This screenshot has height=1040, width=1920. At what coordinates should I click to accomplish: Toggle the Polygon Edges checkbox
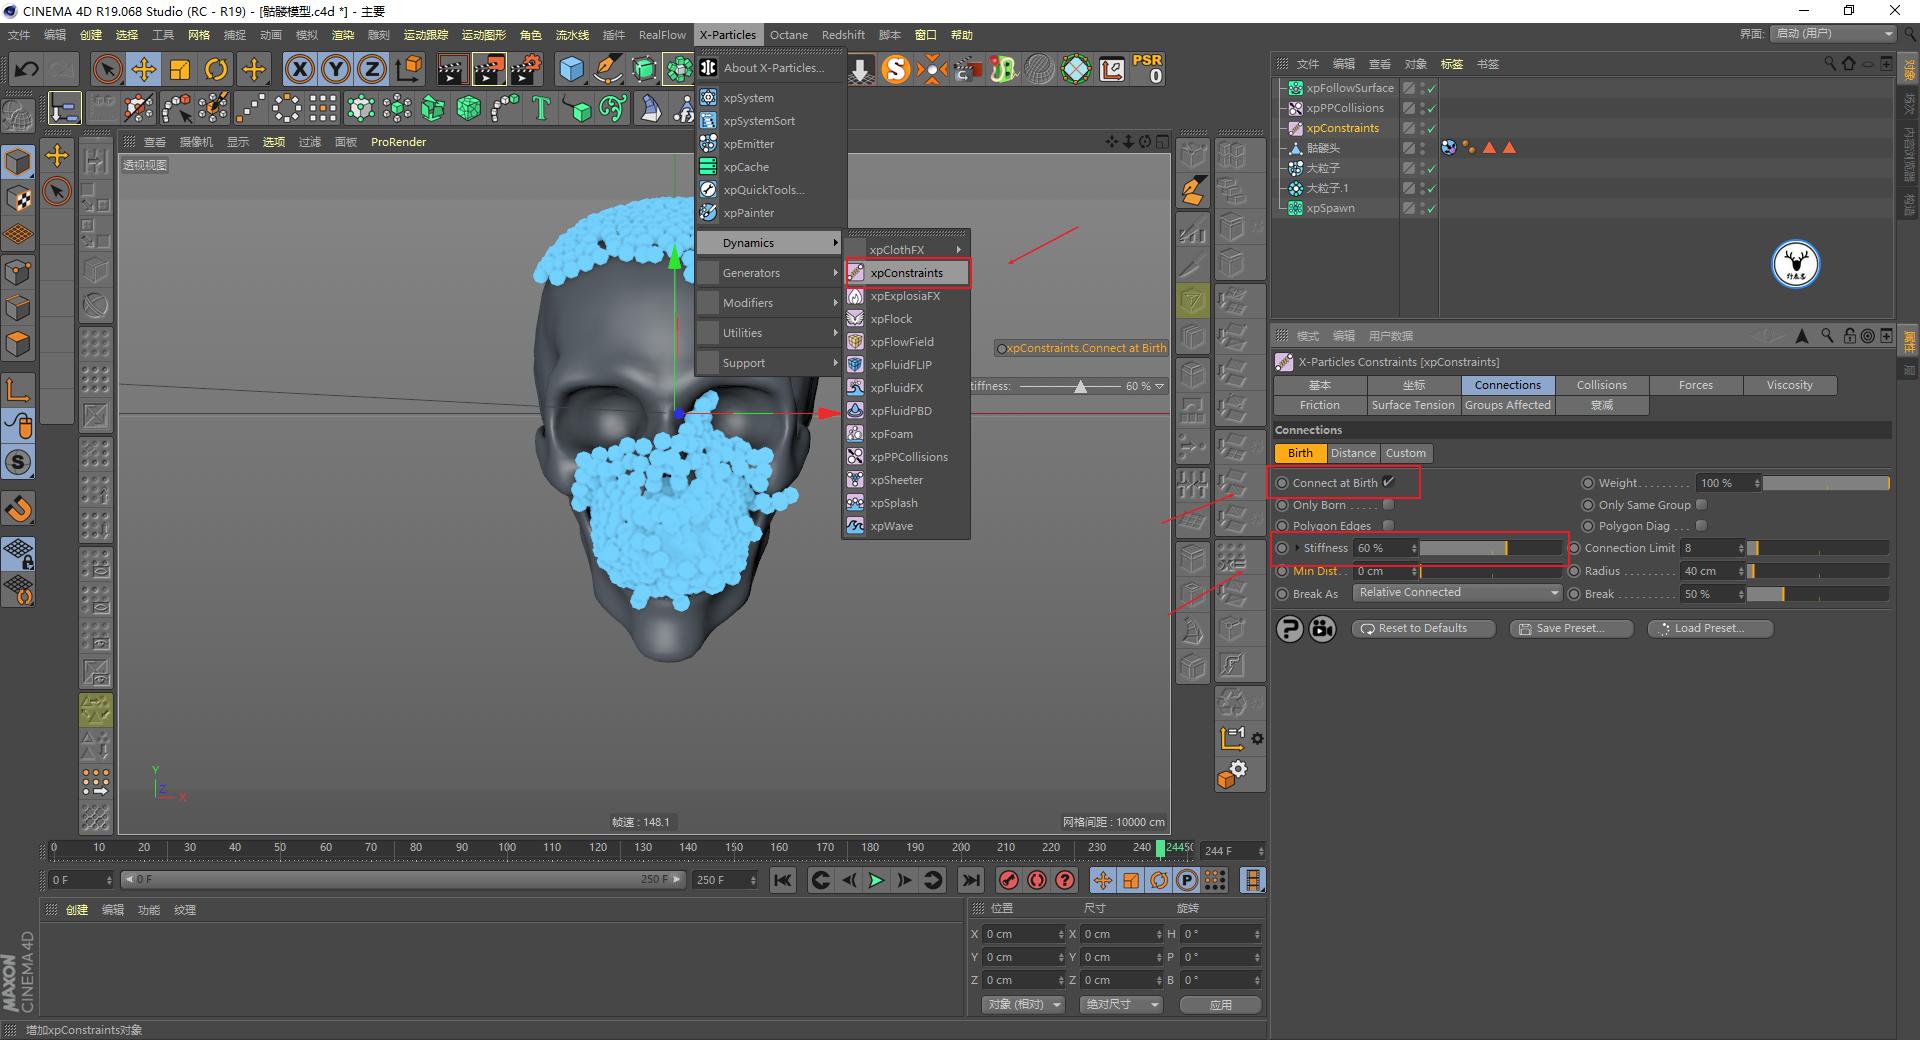click(x=1389, y=525)
